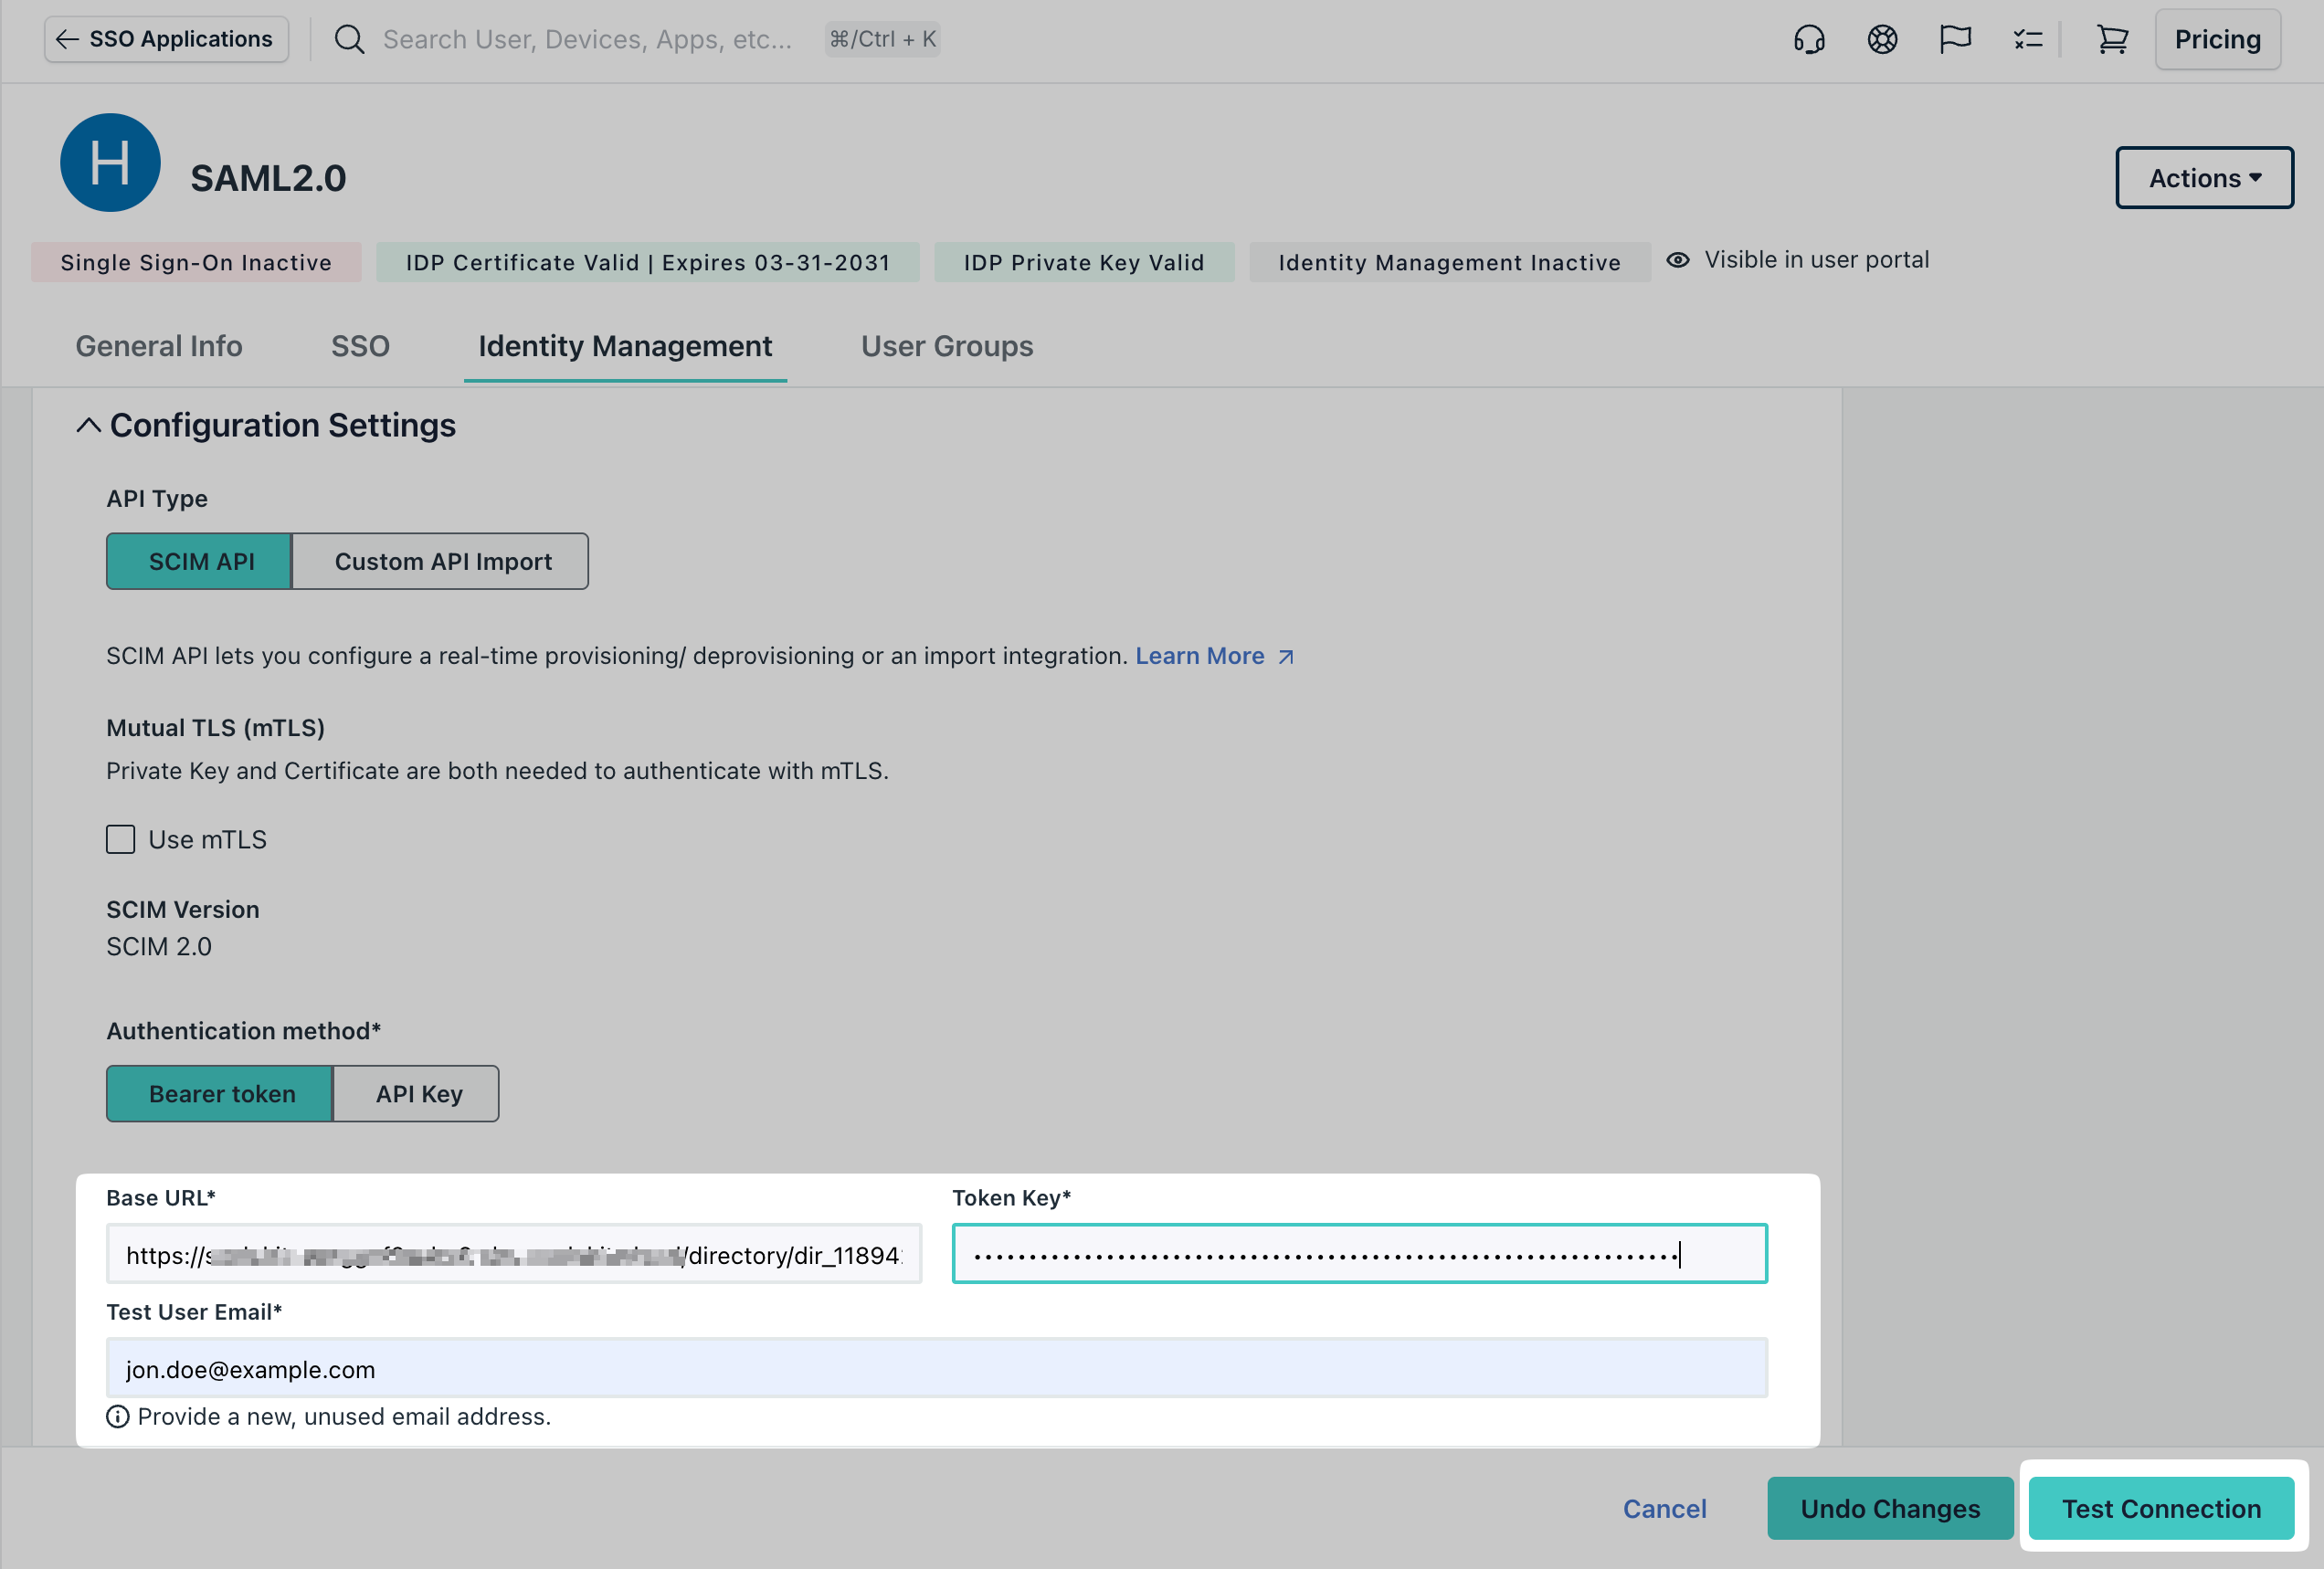Click the Test Connection button
The image size is (2324, 1569).
[2160, 1508]
